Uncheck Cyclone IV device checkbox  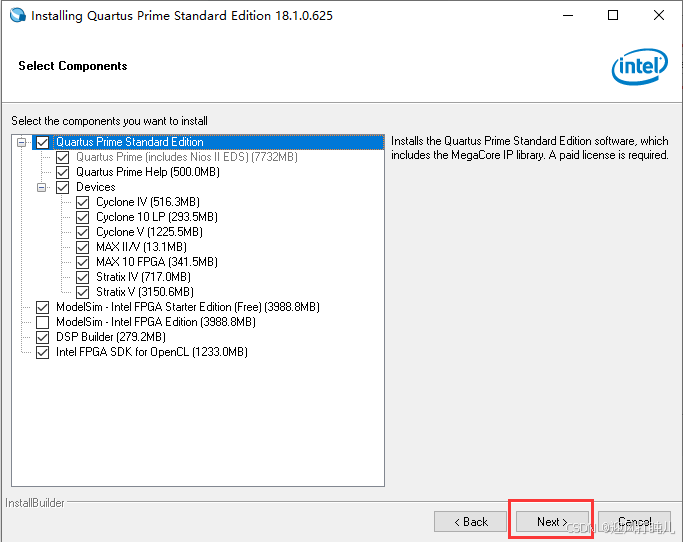pos(82,202)
